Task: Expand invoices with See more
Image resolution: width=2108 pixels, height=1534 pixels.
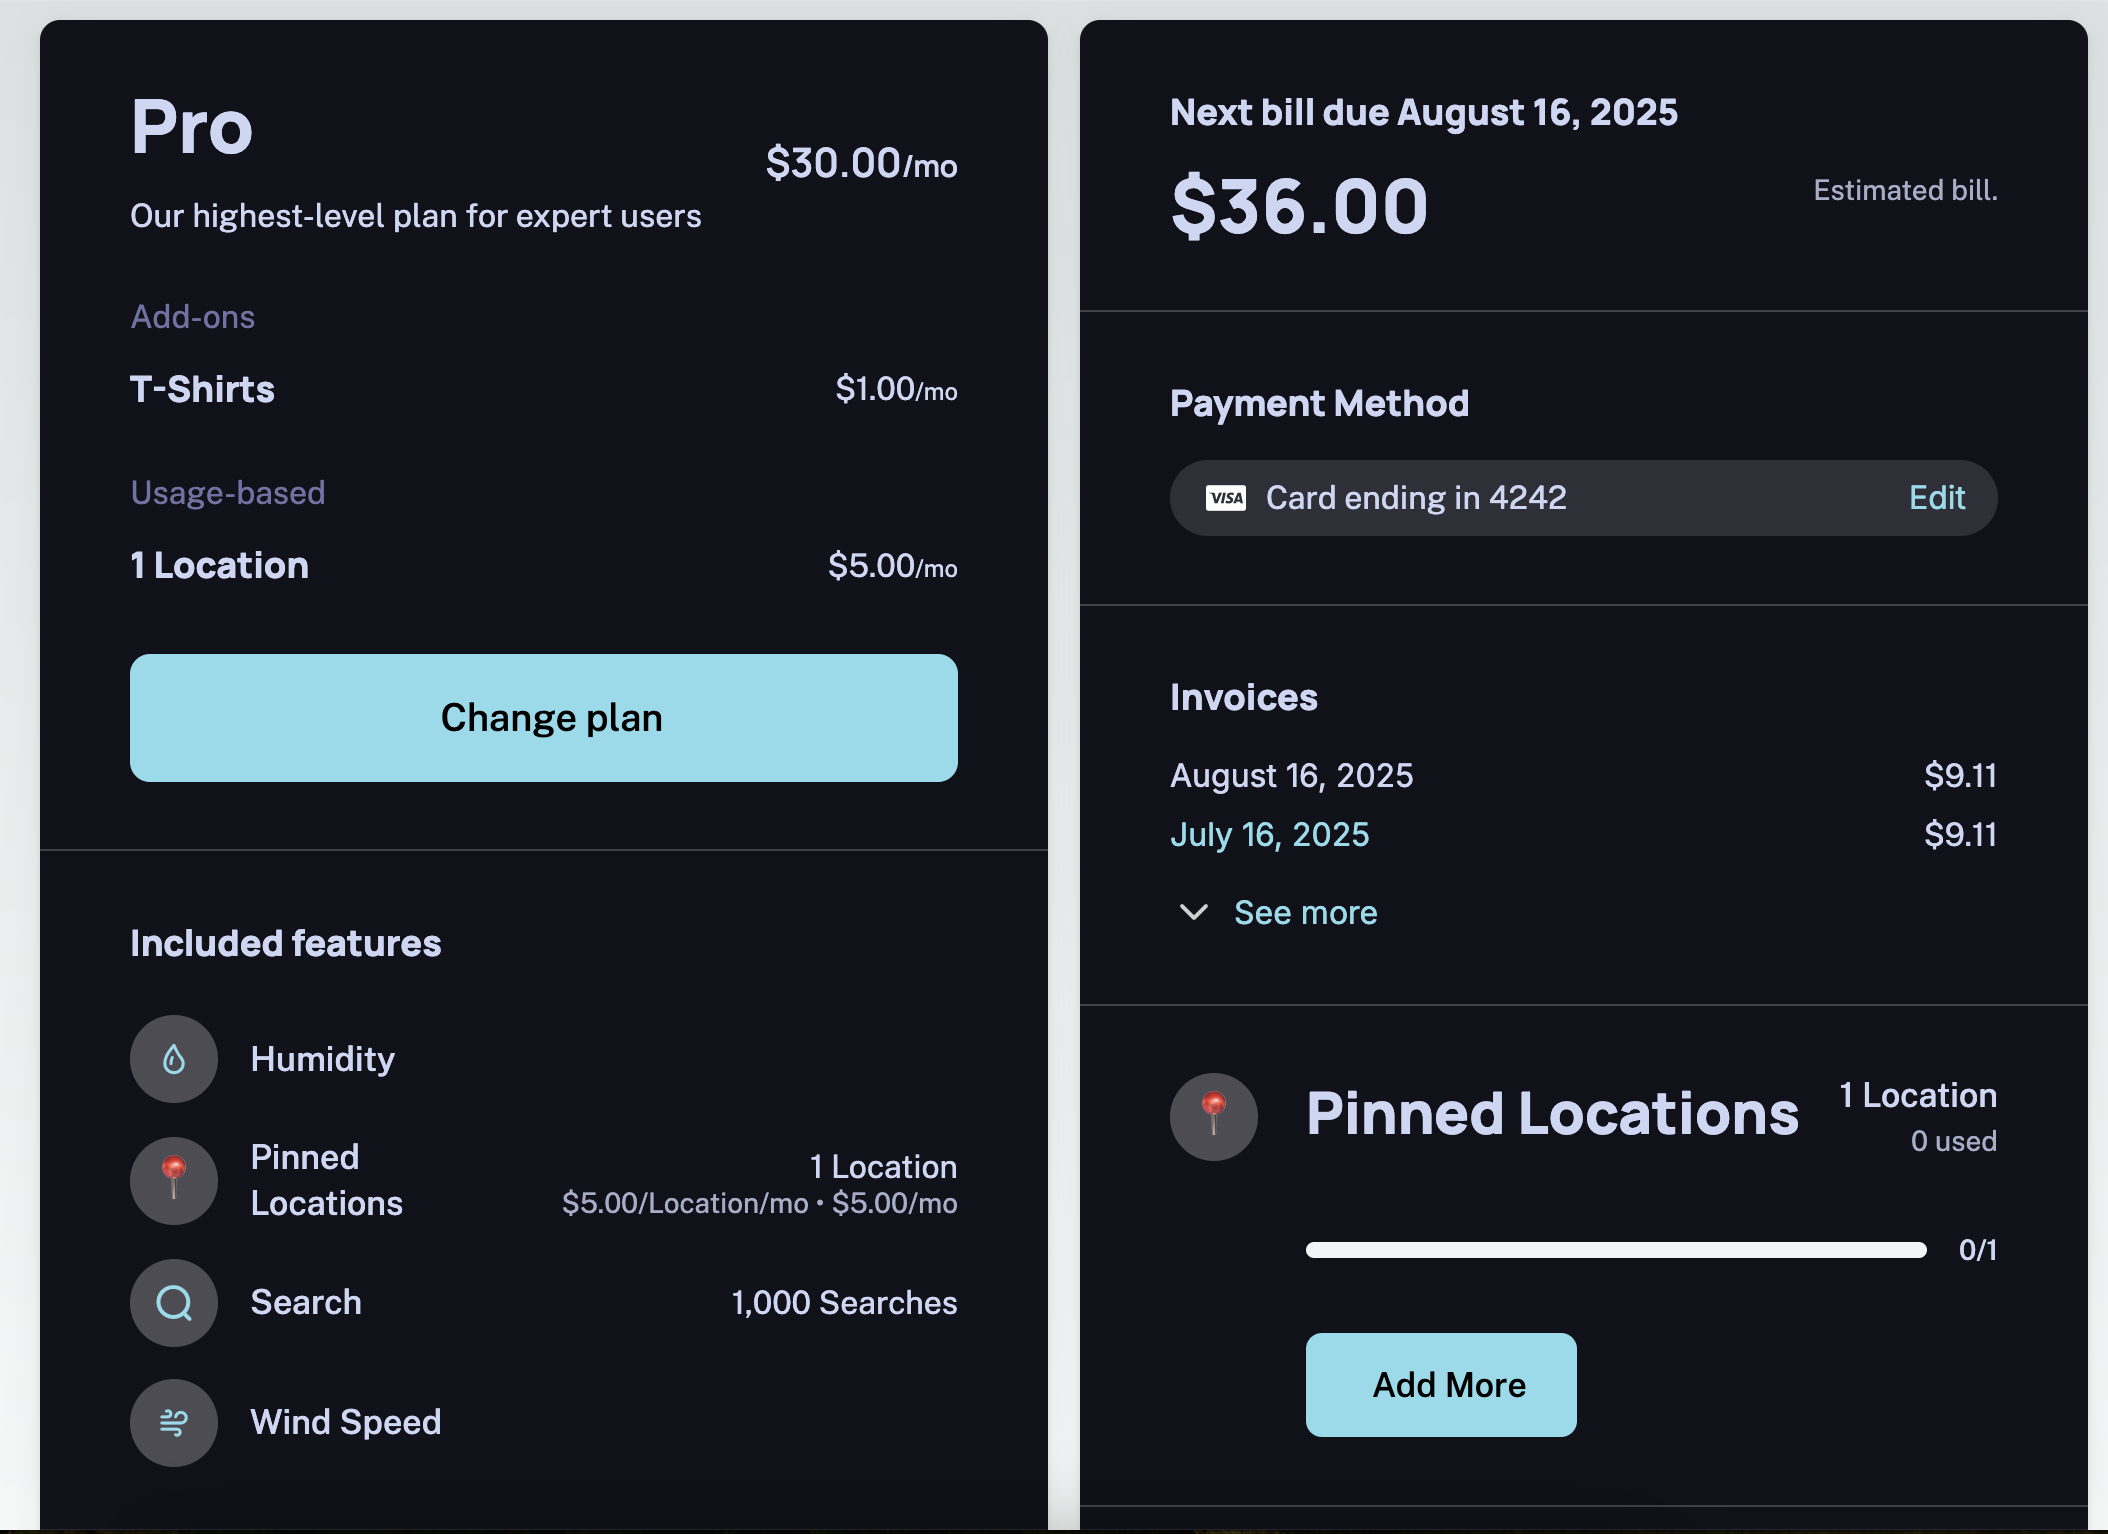Action: [1305, 912]
